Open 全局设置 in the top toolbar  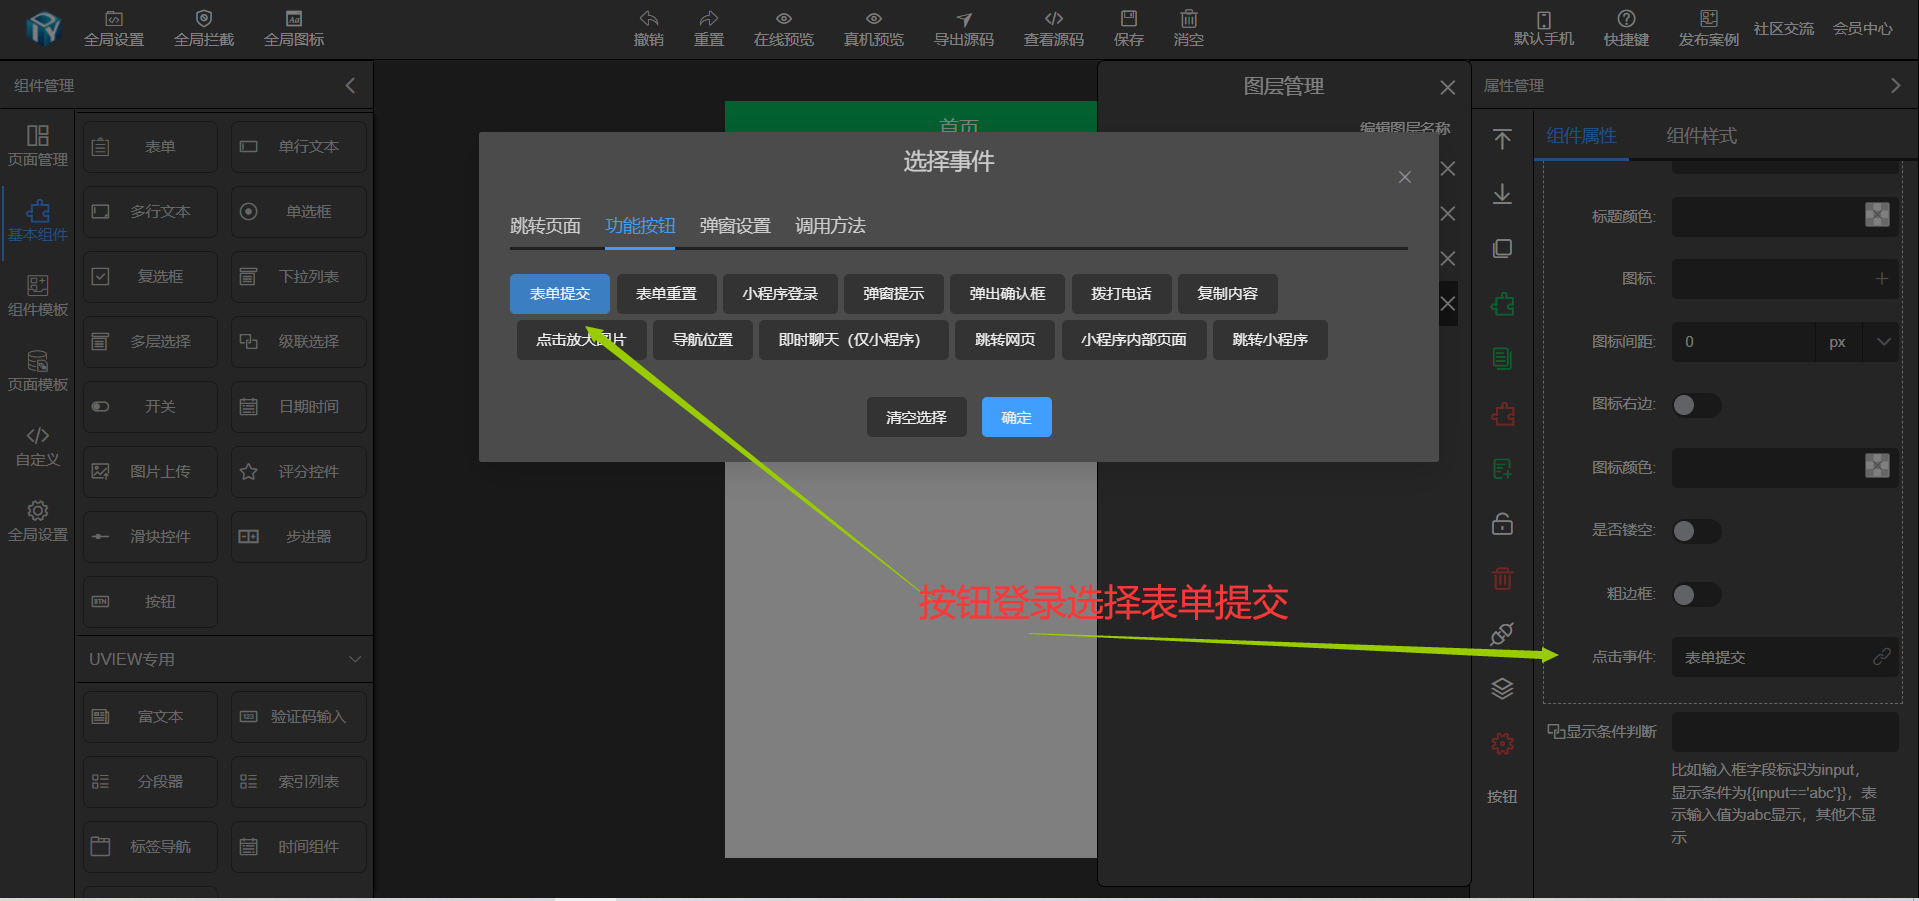click(x=114, y=29)
